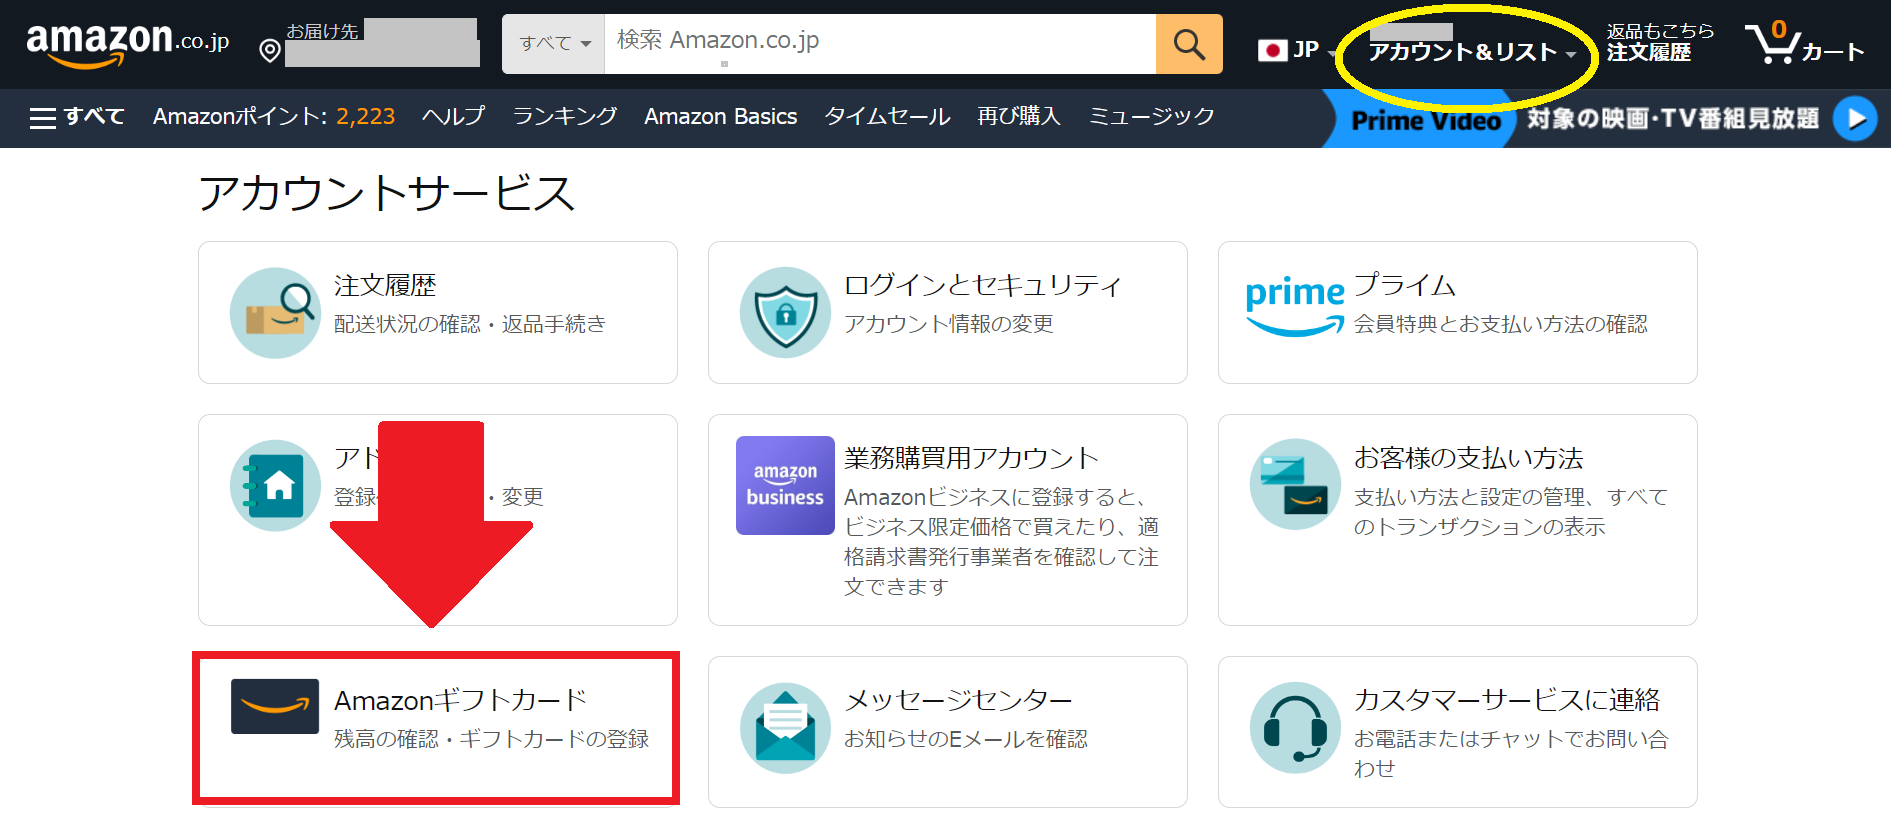The width and height of the screenshot is (1891, 816).
Task: Click 対象の映画・TV番組見放題 banner text
Action: [x=1673, y=118]
